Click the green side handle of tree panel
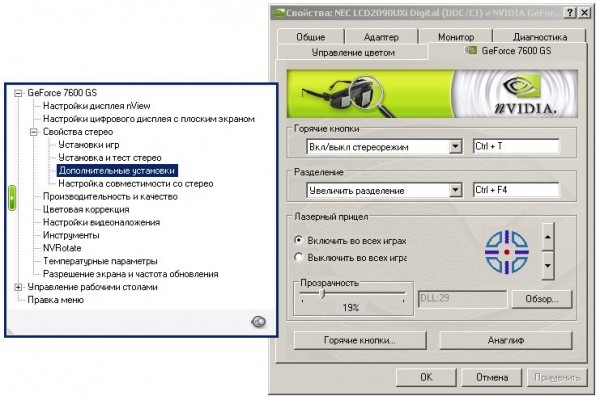This screenshot has height=400, width=600. coord(12,198)
